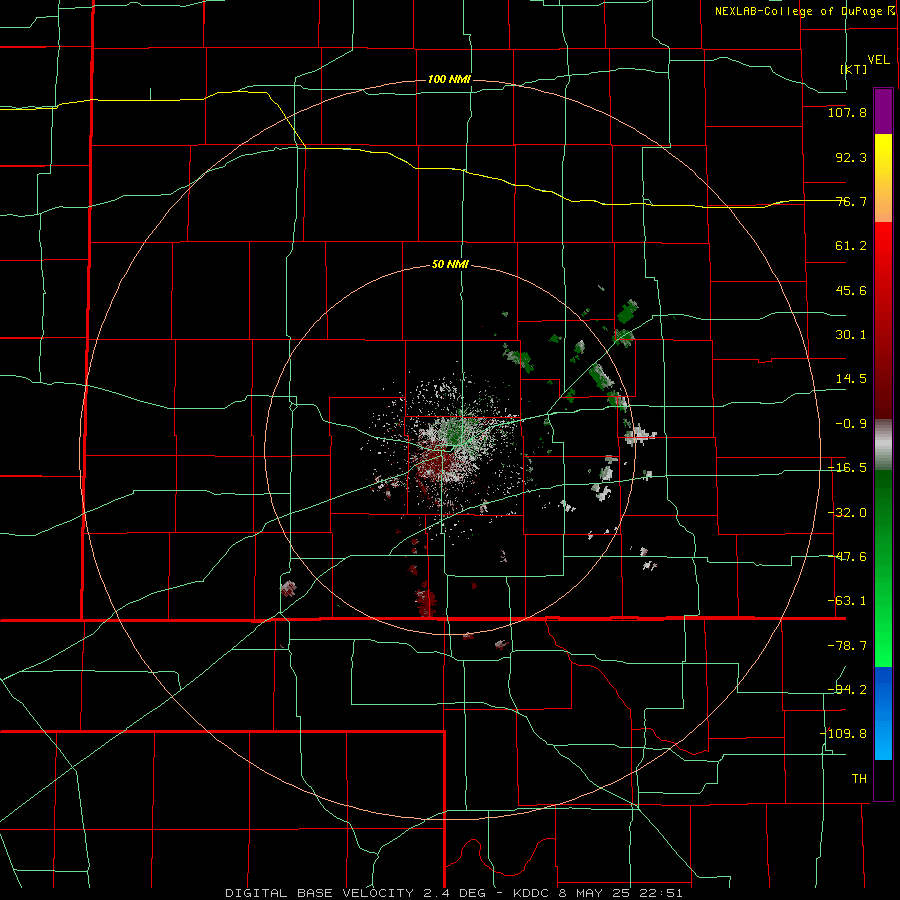Pick the blue segment of the color bar
This screenshot has height=900, width=900.
pyautogui.click(x=883, y=713)
